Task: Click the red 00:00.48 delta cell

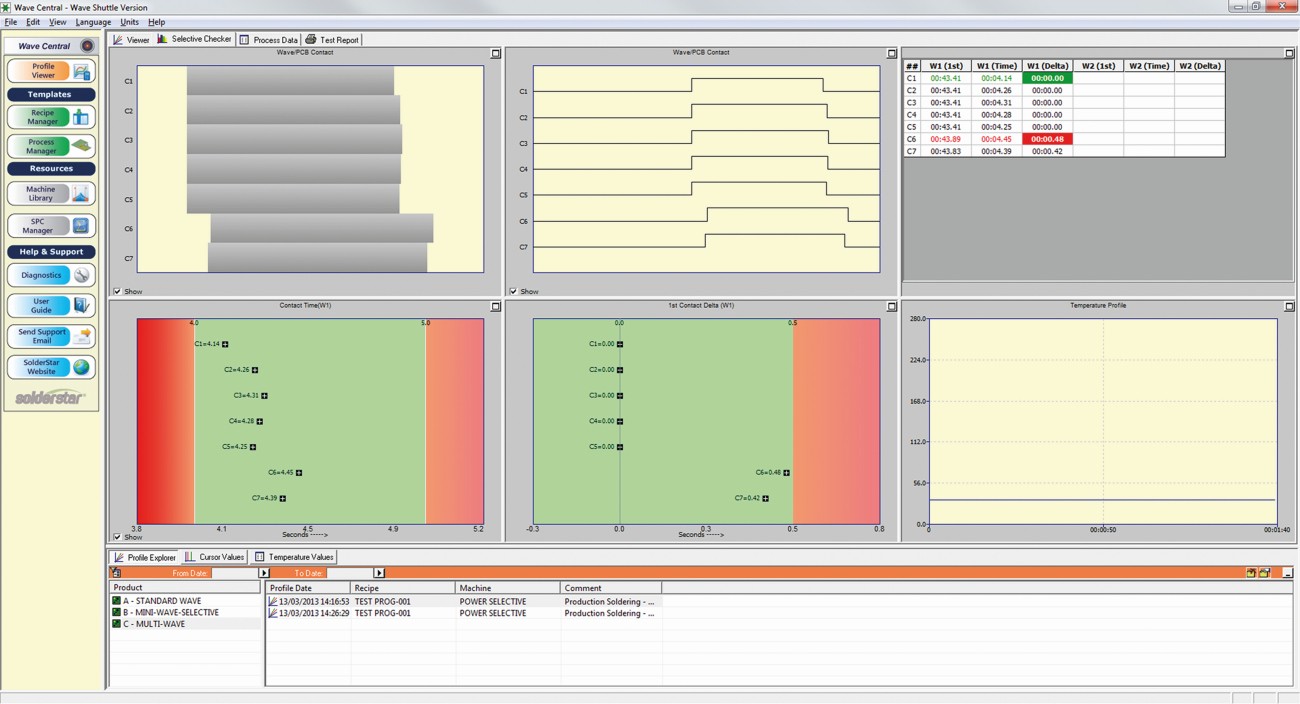Action: [1047, 139]
